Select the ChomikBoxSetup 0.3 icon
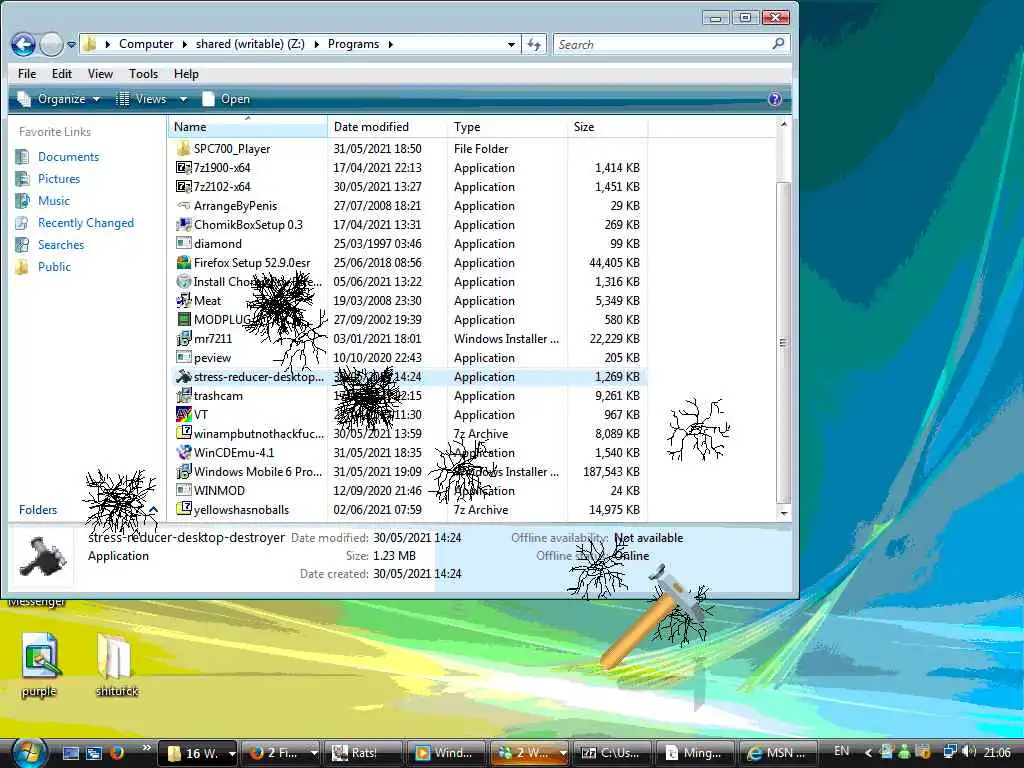This screenshot has height=768, width=1024. pyautogui.click(x=184, y=225)
